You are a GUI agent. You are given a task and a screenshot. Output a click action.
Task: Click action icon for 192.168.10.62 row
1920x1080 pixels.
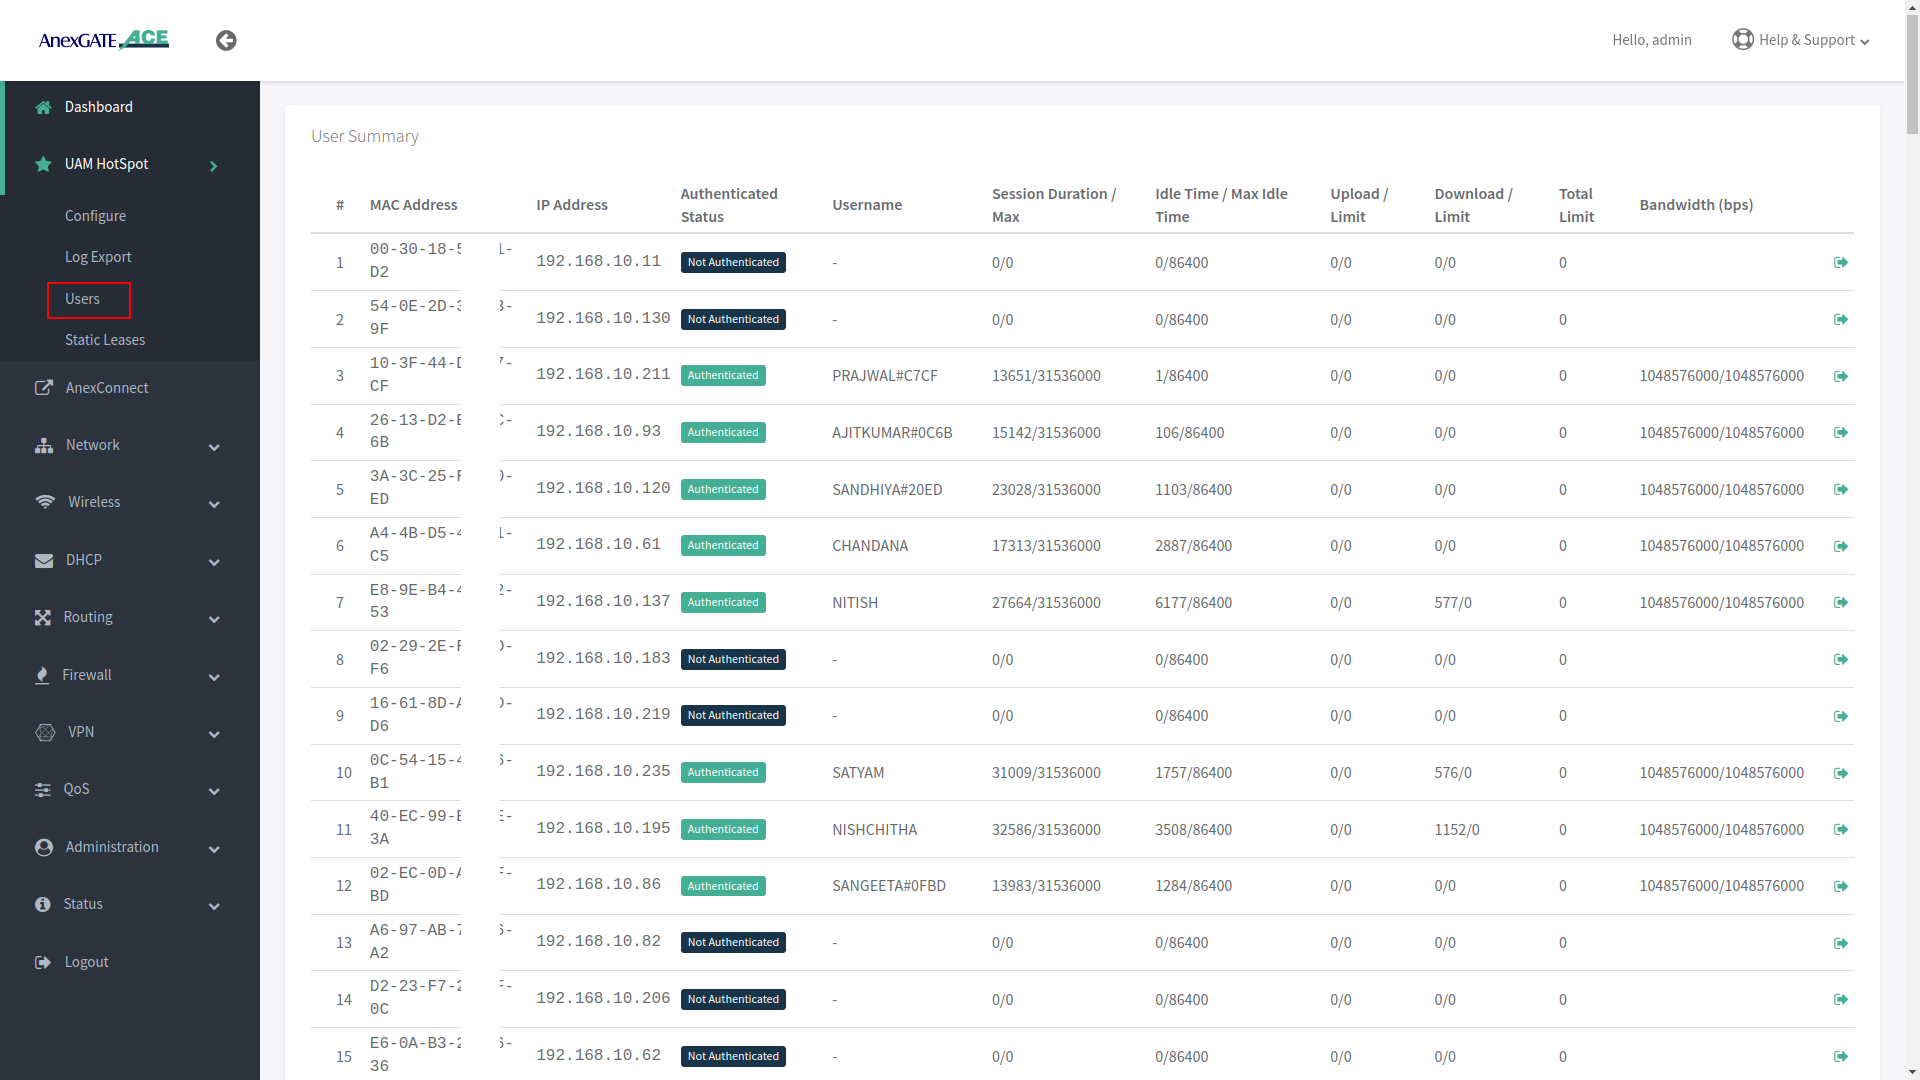click(x=1840, y=1056)
